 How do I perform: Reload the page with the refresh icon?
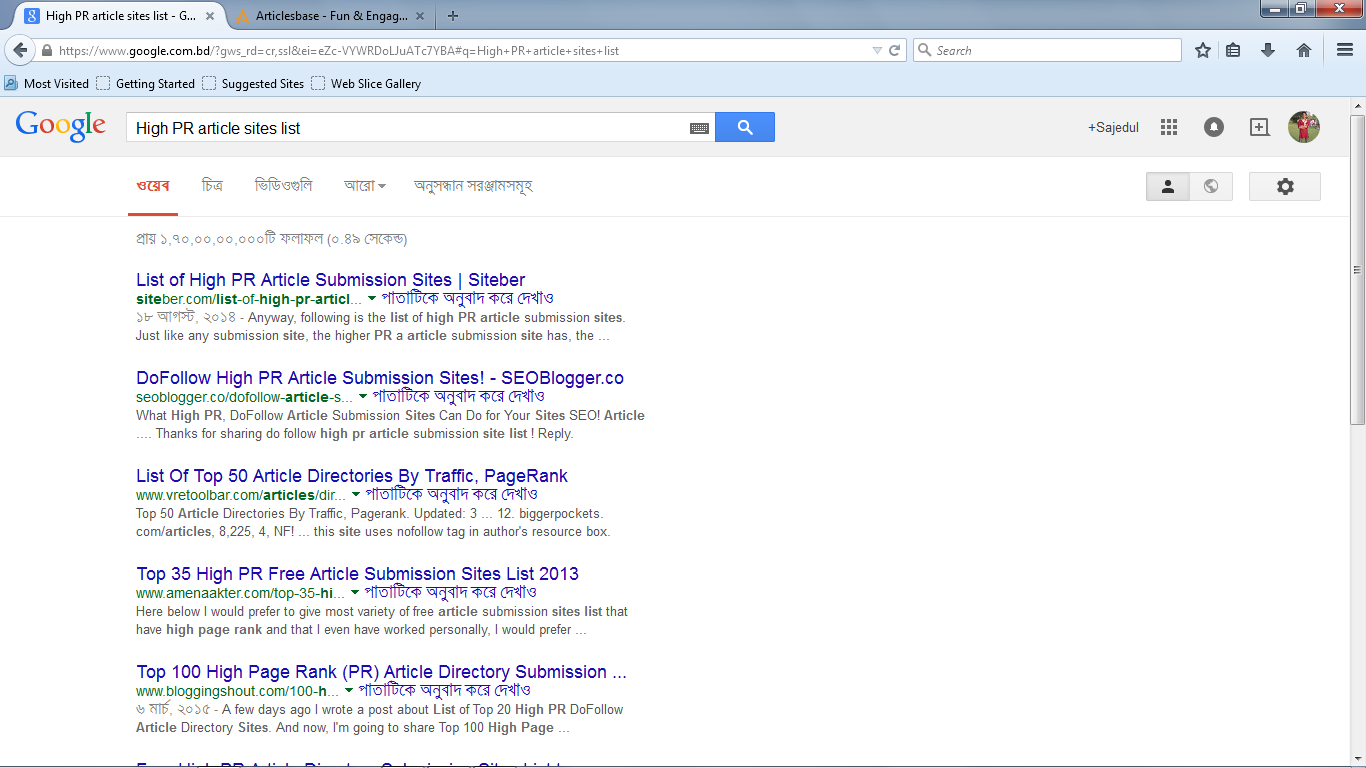[895, 50]
